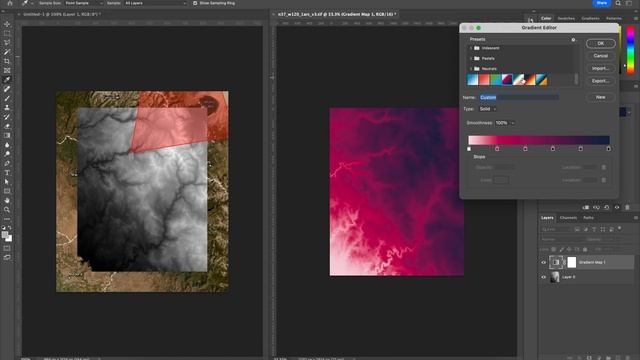Image resolution: width=640 pixels, height=360 pixels.
Task: Click the reset adjustment defaults icon
Action: [607, 207]
